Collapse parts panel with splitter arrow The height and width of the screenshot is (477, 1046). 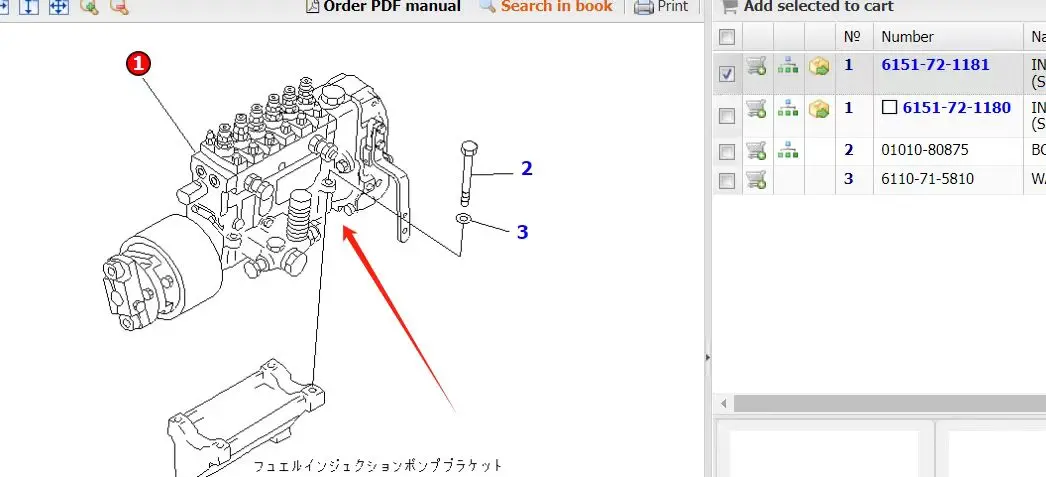pyautogui.click(x=708, y=358)
